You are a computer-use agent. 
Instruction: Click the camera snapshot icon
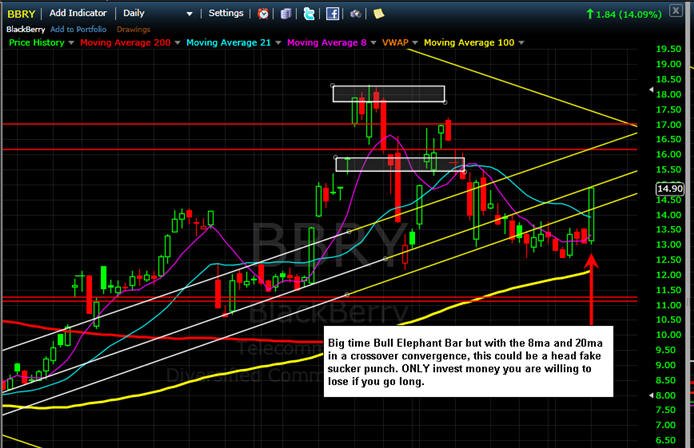click(355, 14)
